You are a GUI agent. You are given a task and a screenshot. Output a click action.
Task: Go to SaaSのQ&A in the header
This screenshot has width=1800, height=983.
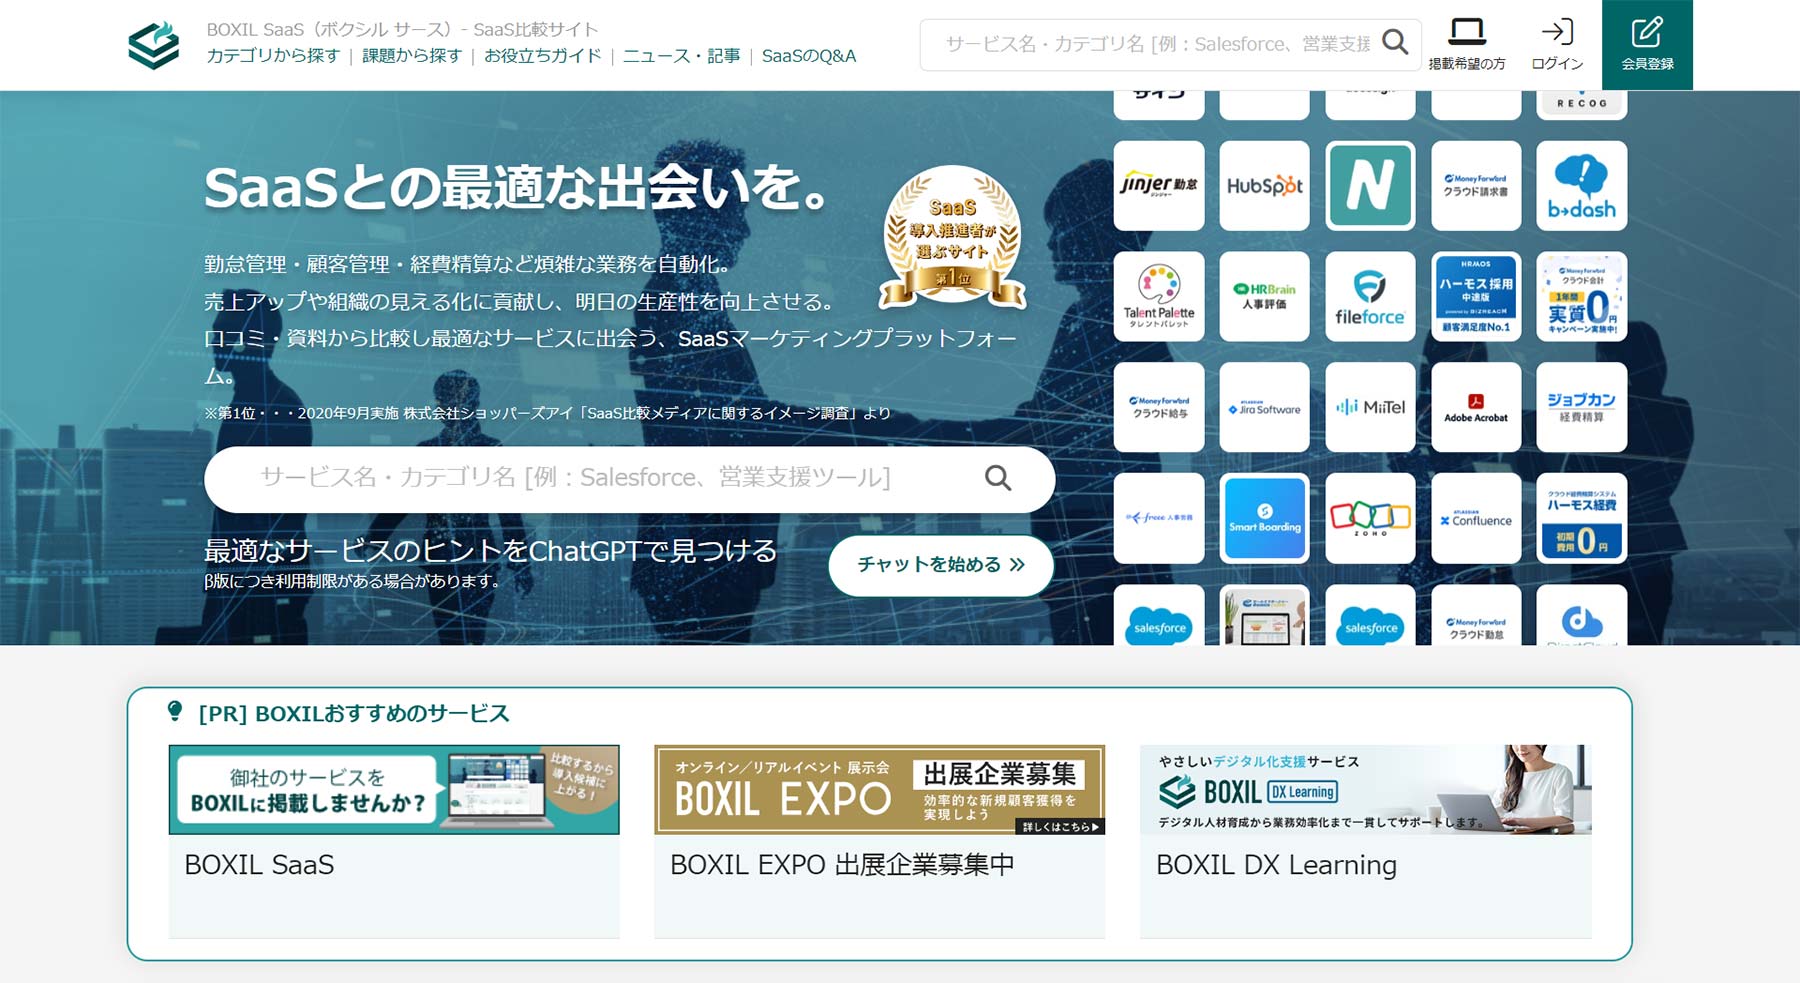(809, 56)
